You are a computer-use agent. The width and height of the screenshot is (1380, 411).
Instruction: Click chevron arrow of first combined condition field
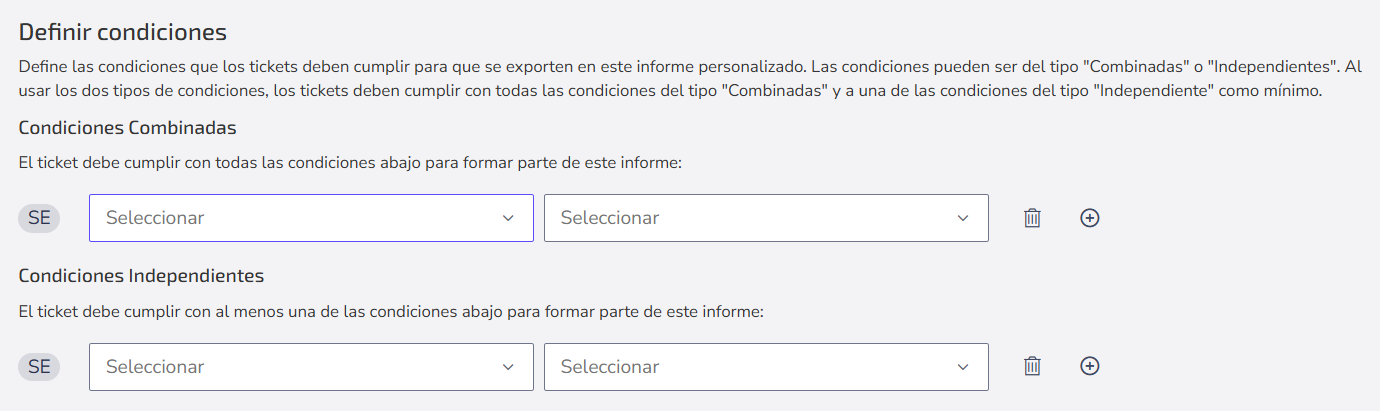point(508,218)
